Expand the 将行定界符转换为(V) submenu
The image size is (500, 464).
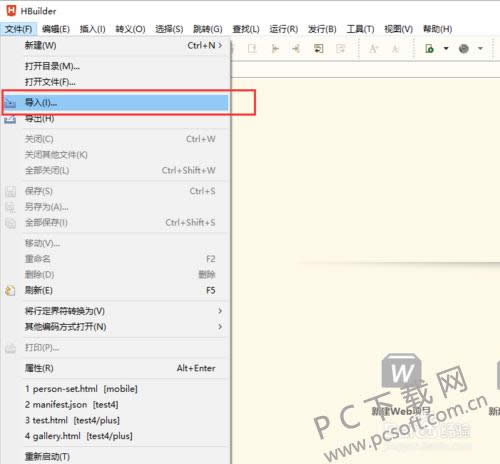[x=123, y=311]
